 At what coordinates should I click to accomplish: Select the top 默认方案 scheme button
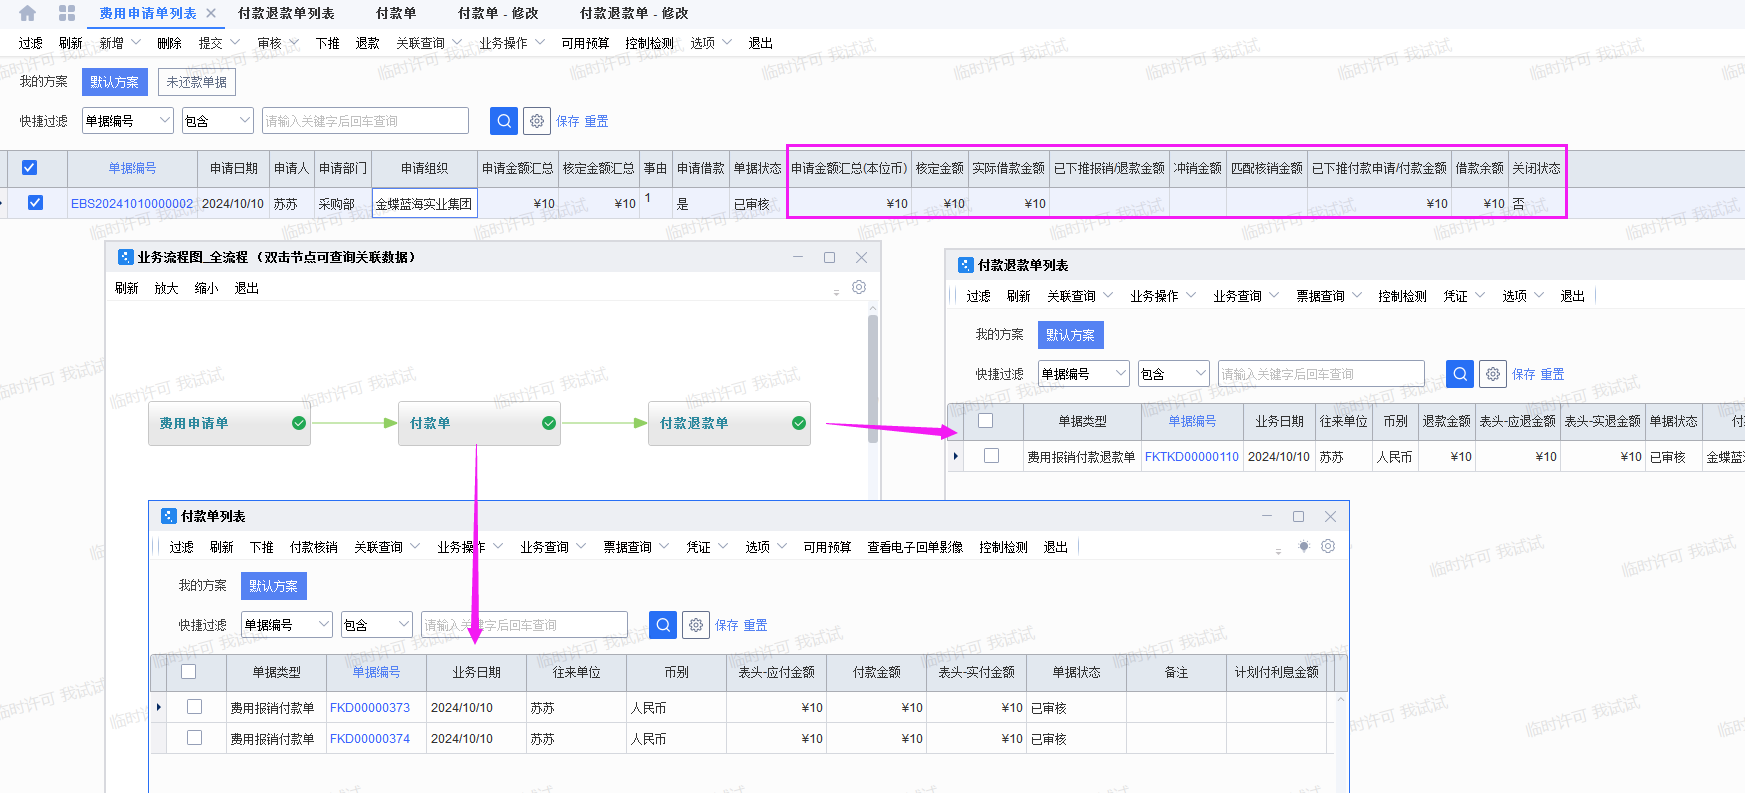[115, 82]
